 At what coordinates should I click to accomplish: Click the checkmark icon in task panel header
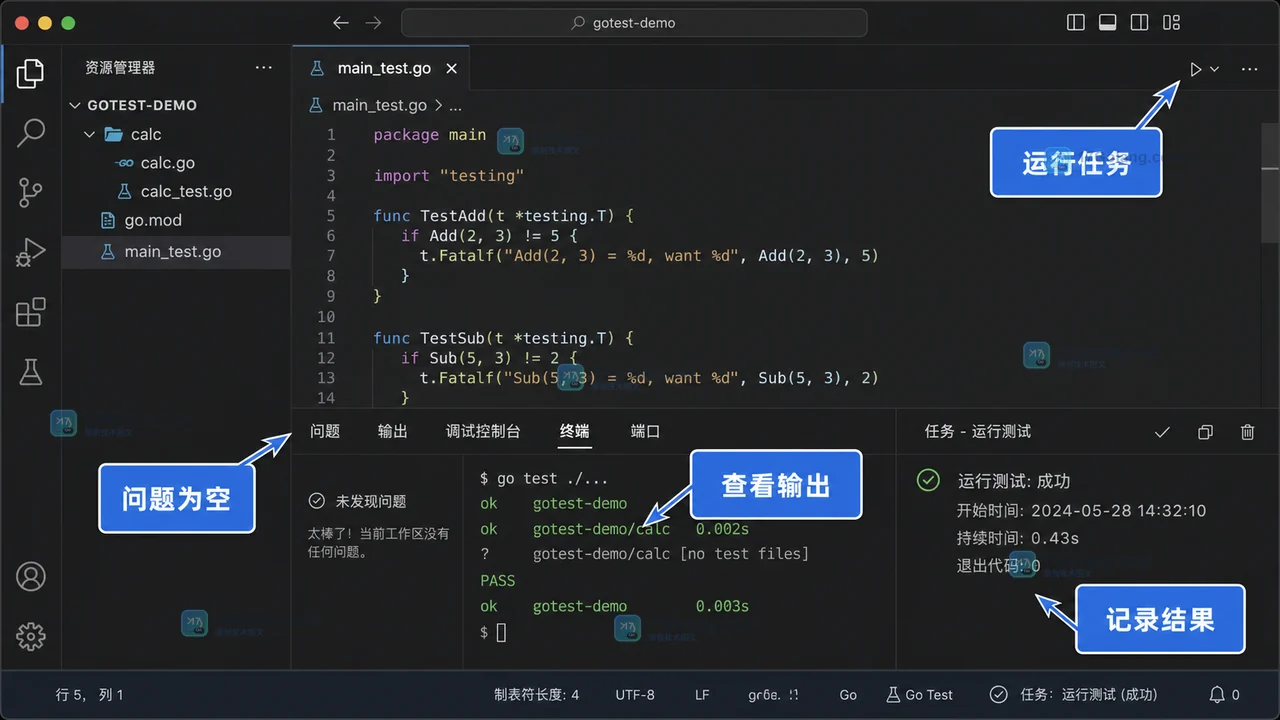1162,432
